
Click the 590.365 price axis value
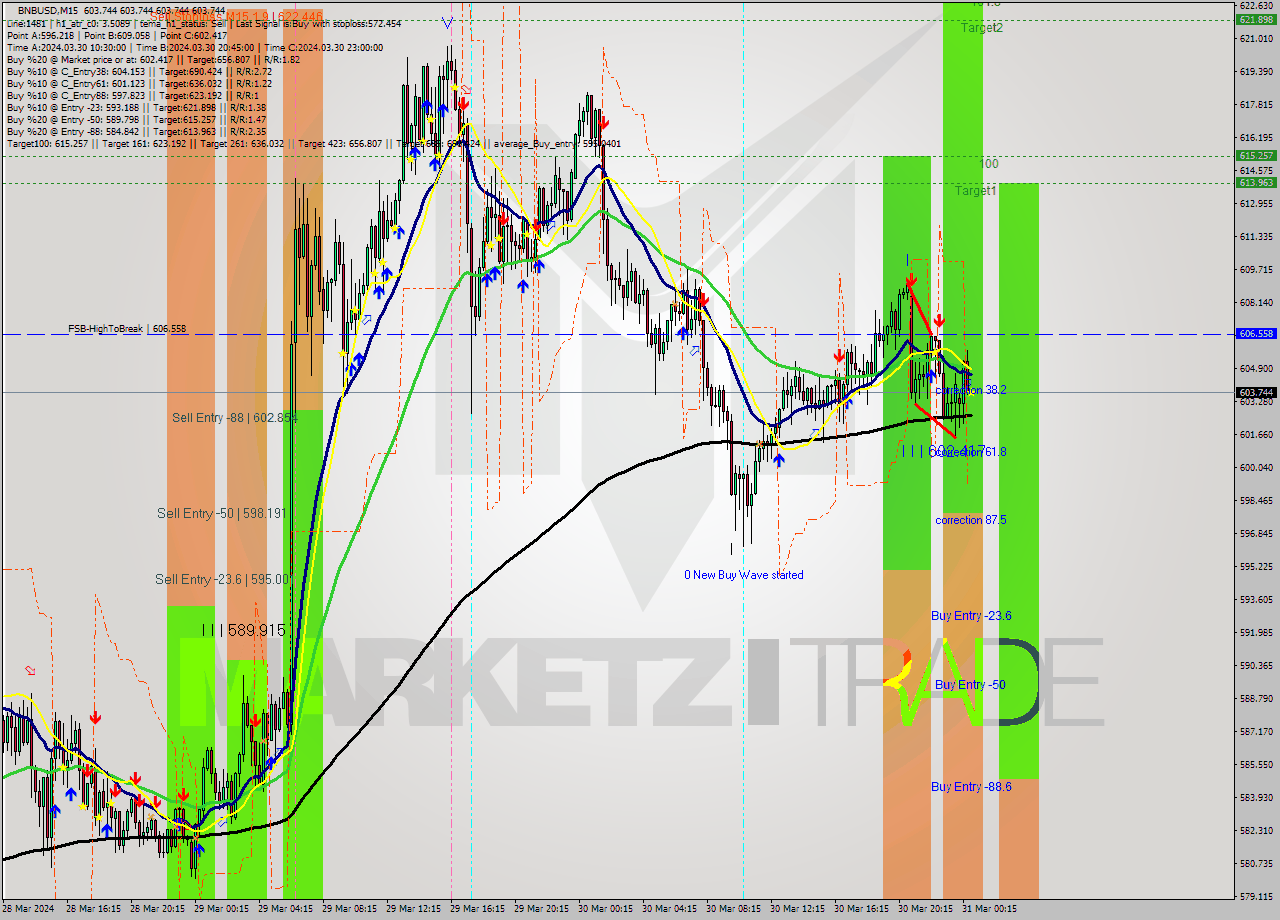tap(1256, 665)
